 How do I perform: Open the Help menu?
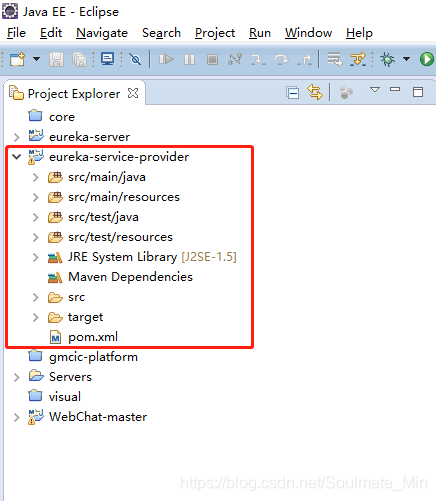359,33
